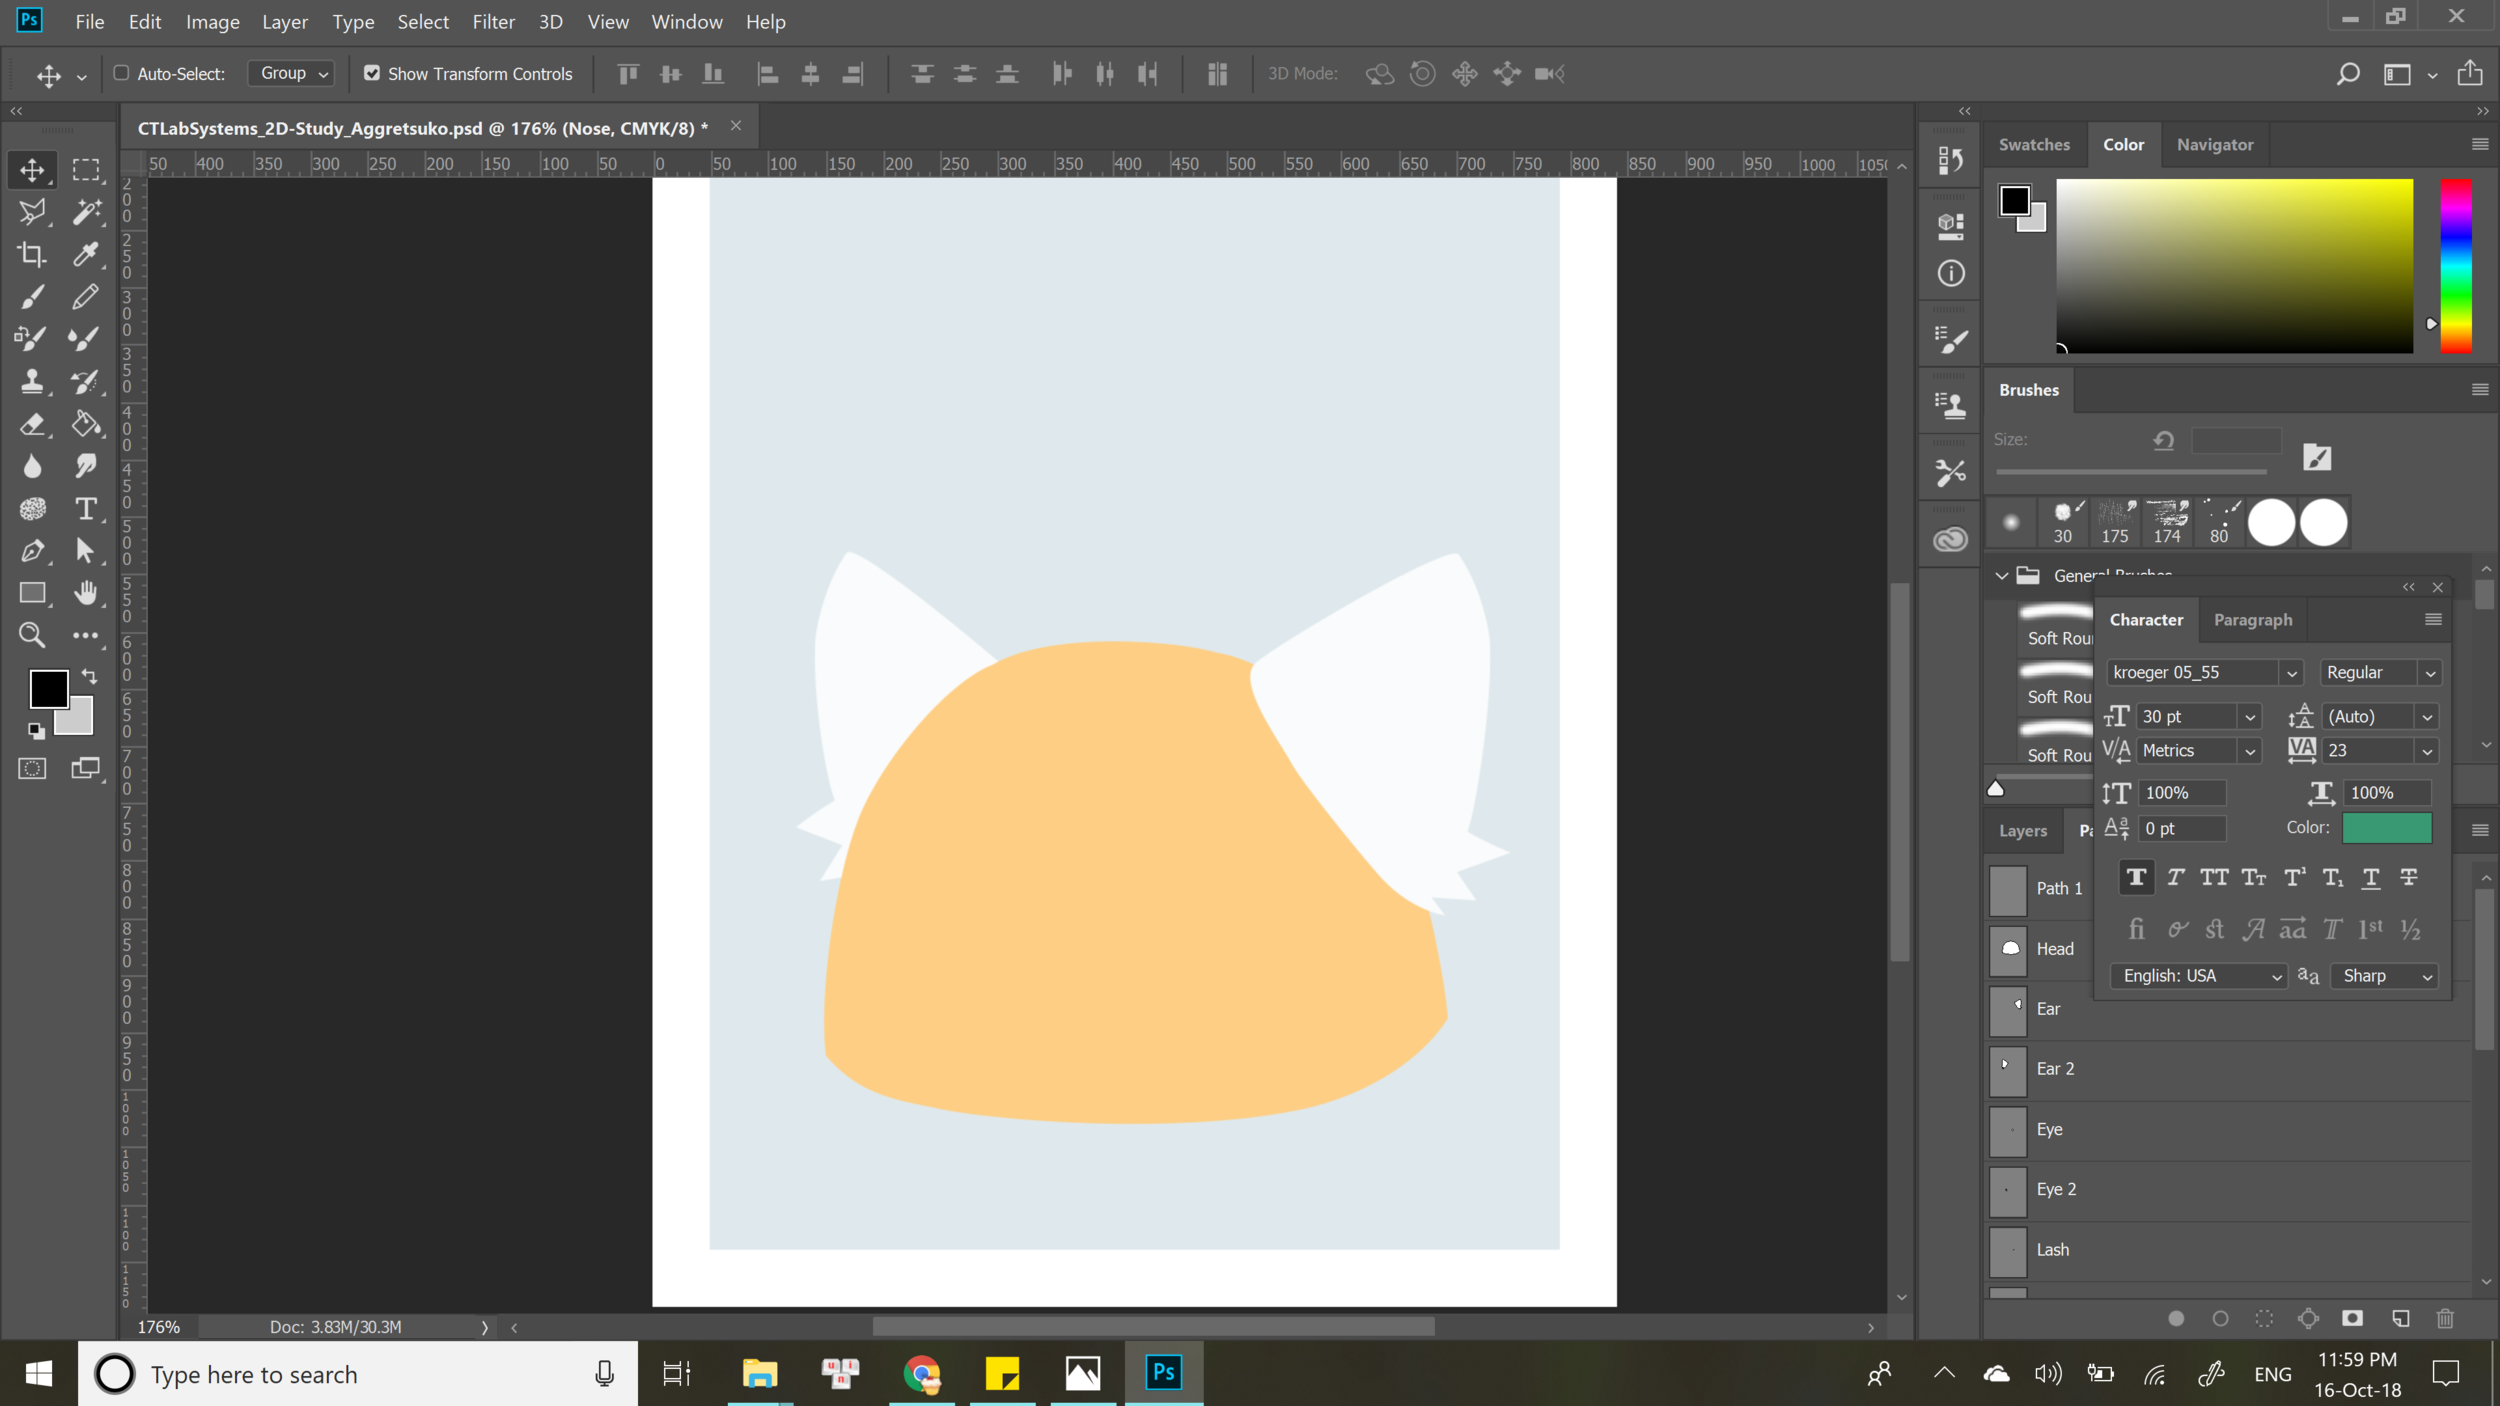This screenshot has width=2500, height=1406.
Task: Click the foreground color swatch in toolbox
Action: coord(48,689)
